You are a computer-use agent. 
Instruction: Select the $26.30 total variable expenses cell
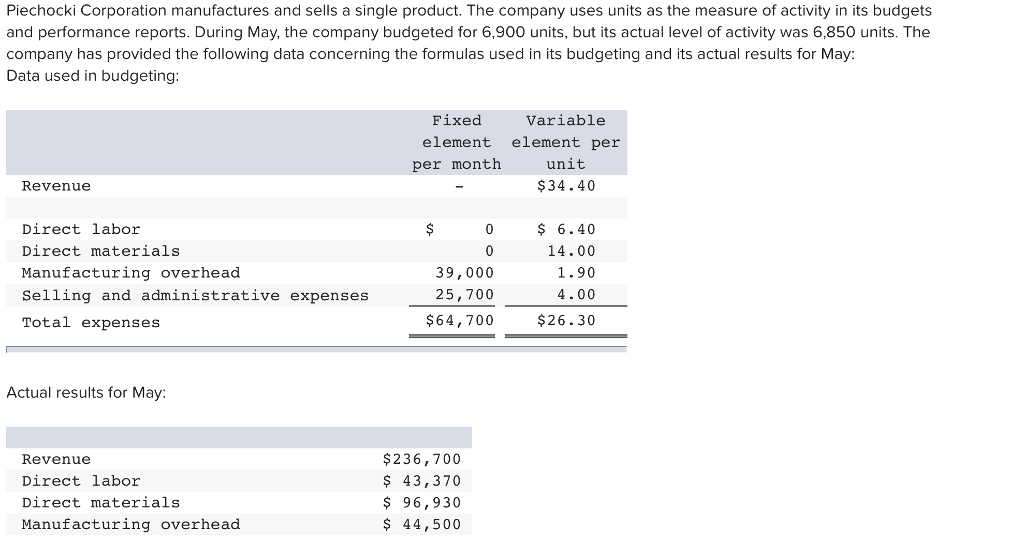click(x=566, y=321)
